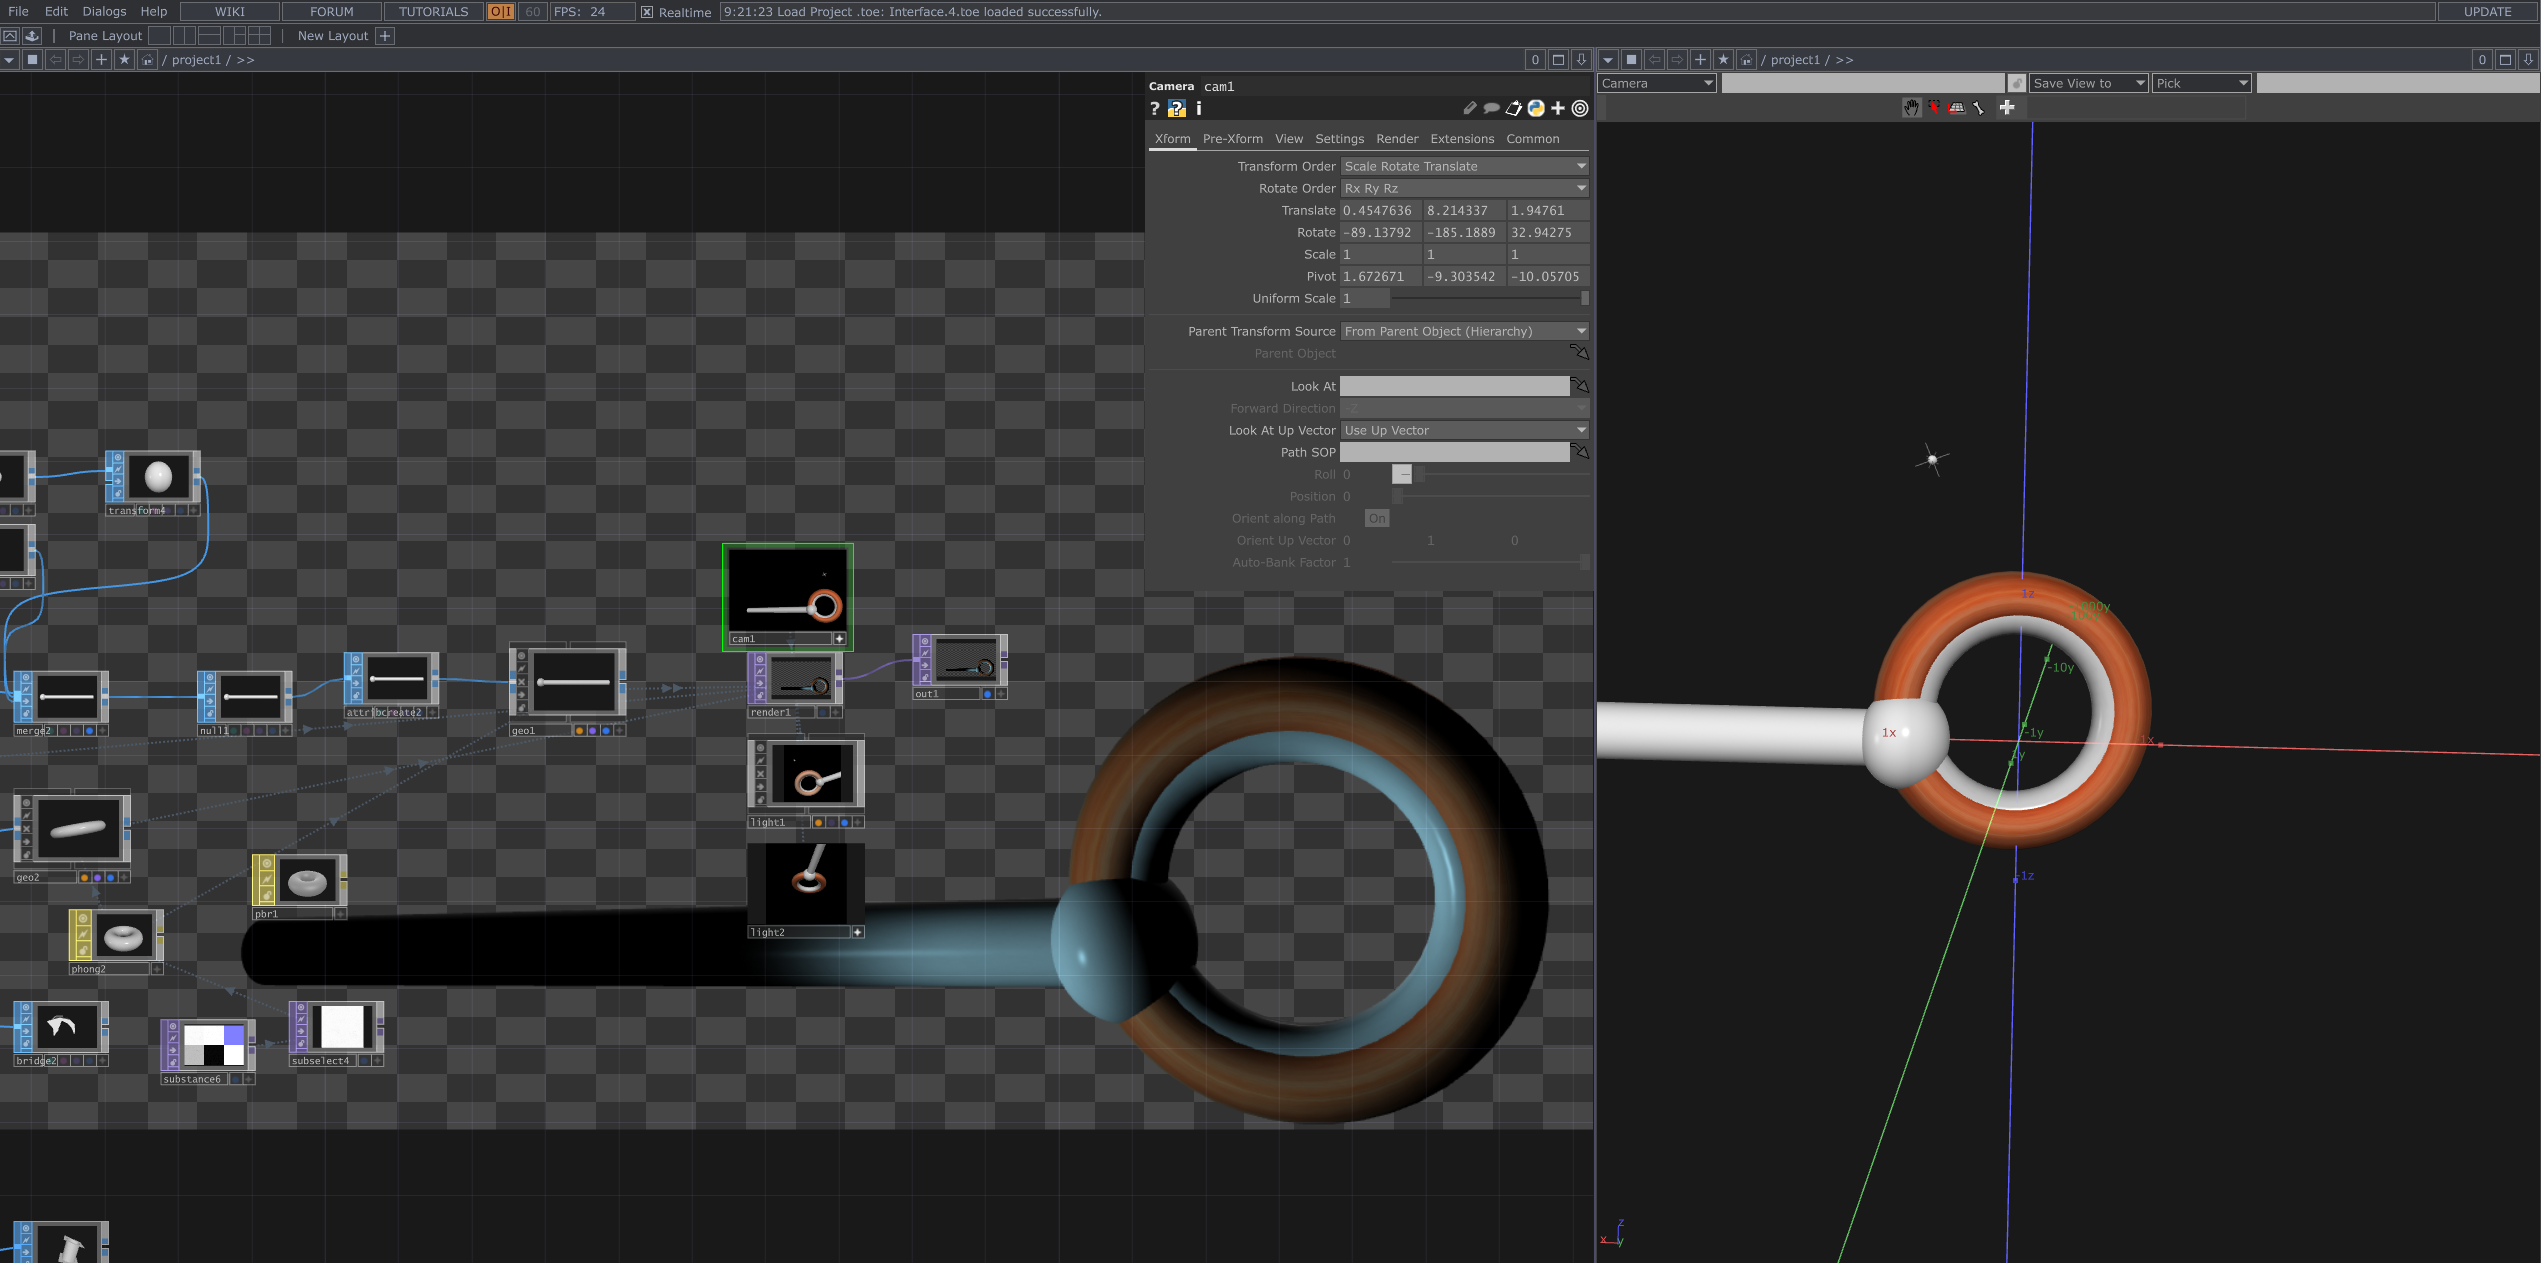Open the Save View to dropdown
This screenshot has height=1263, width=2541.
pyautogui.click(x=2088, y=84)
